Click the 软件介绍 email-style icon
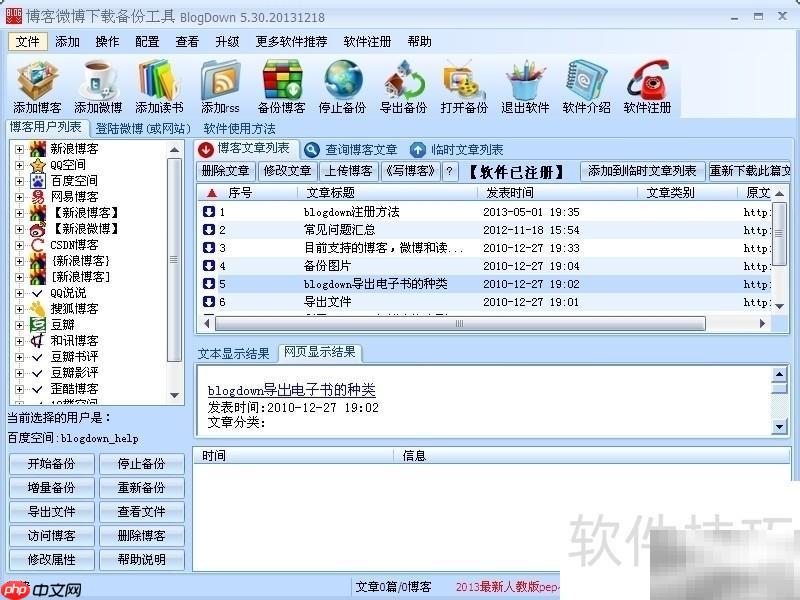Viewport: 800px width, 600px height. (585, 80)
